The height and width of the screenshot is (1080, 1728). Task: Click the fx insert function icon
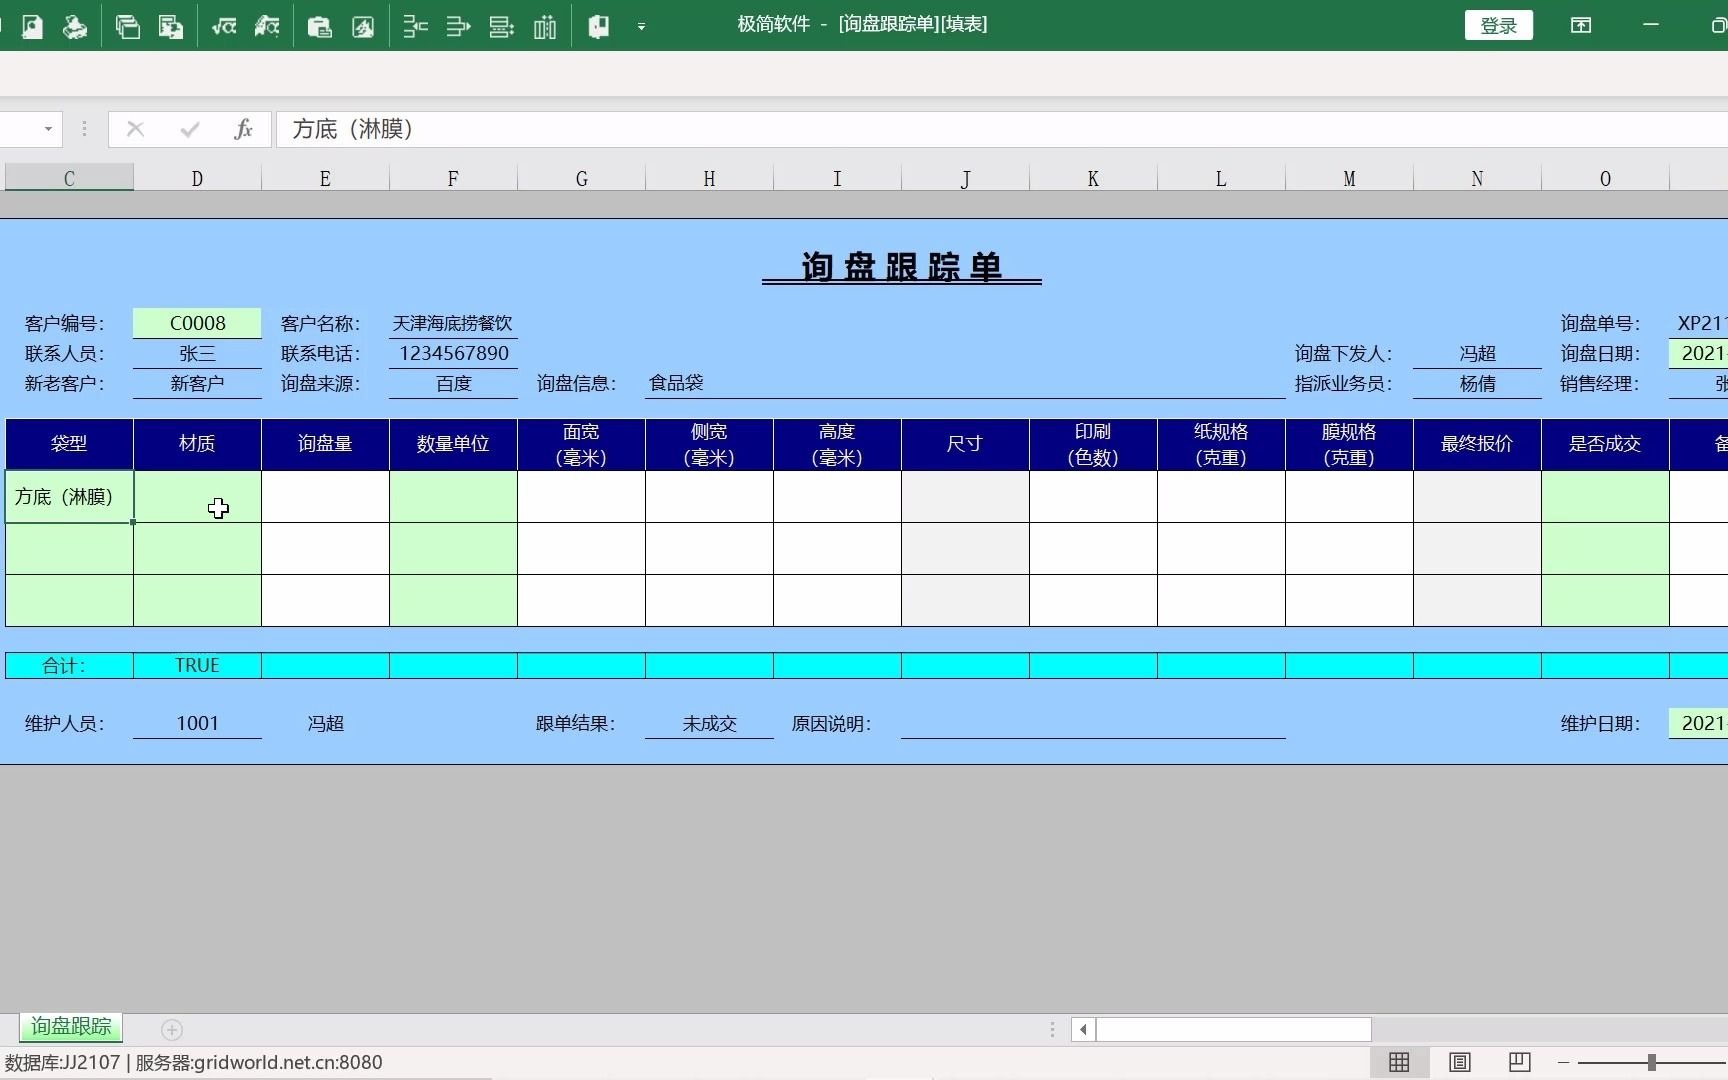243,129
